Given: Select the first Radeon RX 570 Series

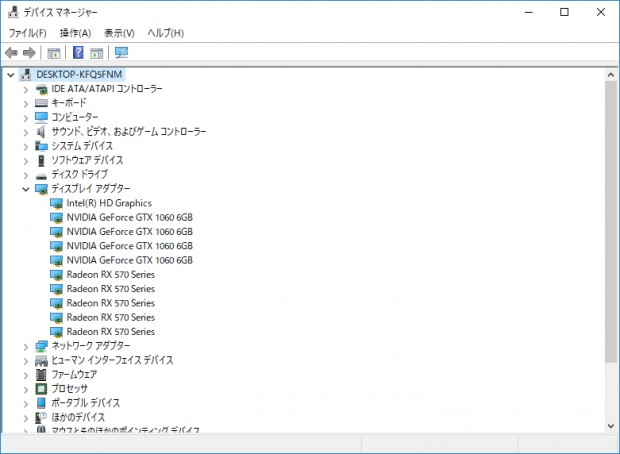Looking at the screenshot, I should 111,274.
